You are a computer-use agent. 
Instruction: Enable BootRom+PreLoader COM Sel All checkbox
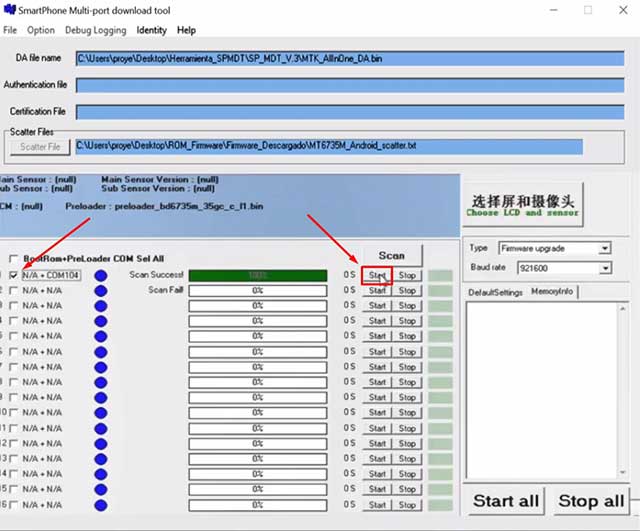pos(13,259)
